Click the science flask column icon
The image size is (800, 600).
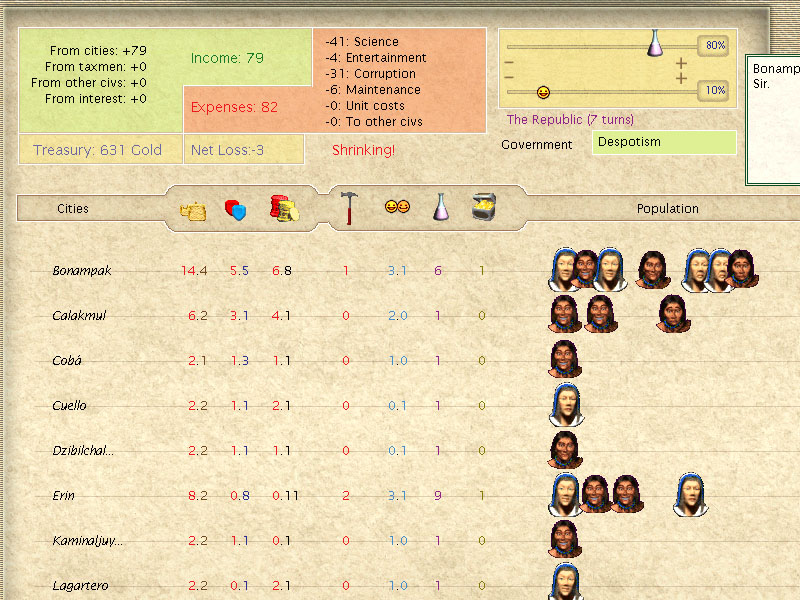pyautogui.click(x=440, y=208)
